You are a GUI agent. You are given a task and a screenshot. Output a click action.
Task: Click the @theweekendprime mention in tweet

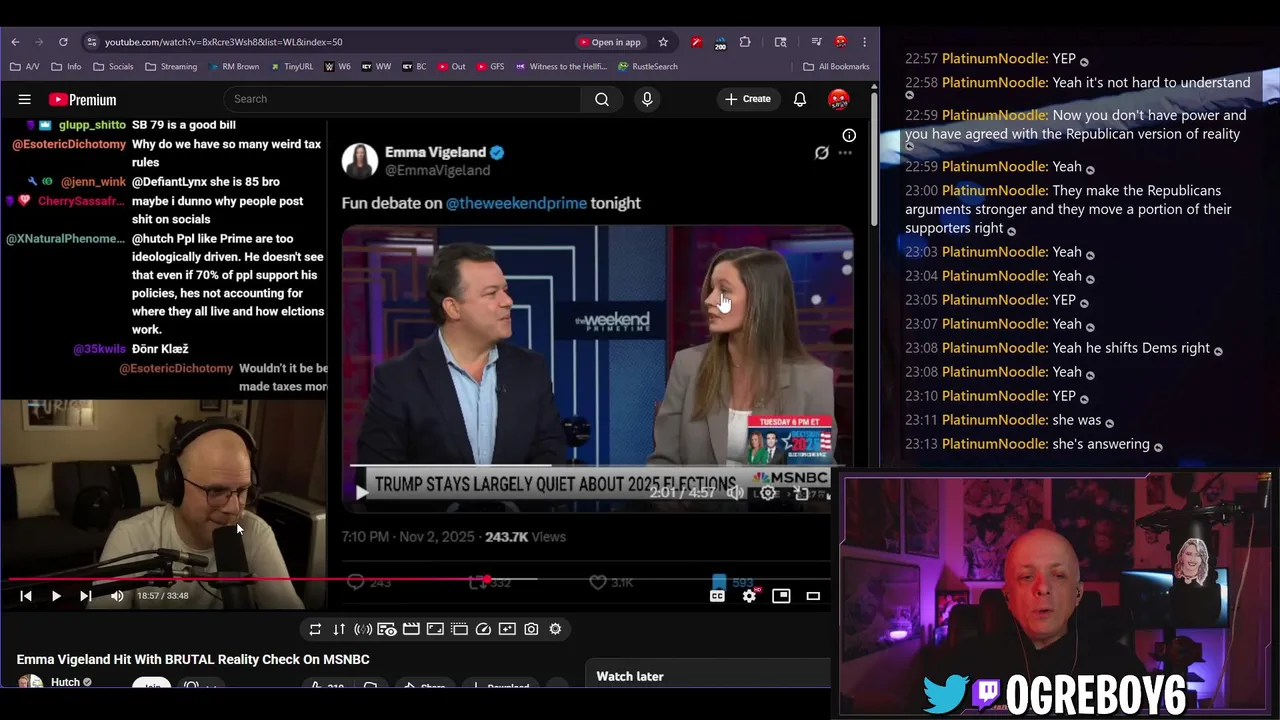point(516,203)
